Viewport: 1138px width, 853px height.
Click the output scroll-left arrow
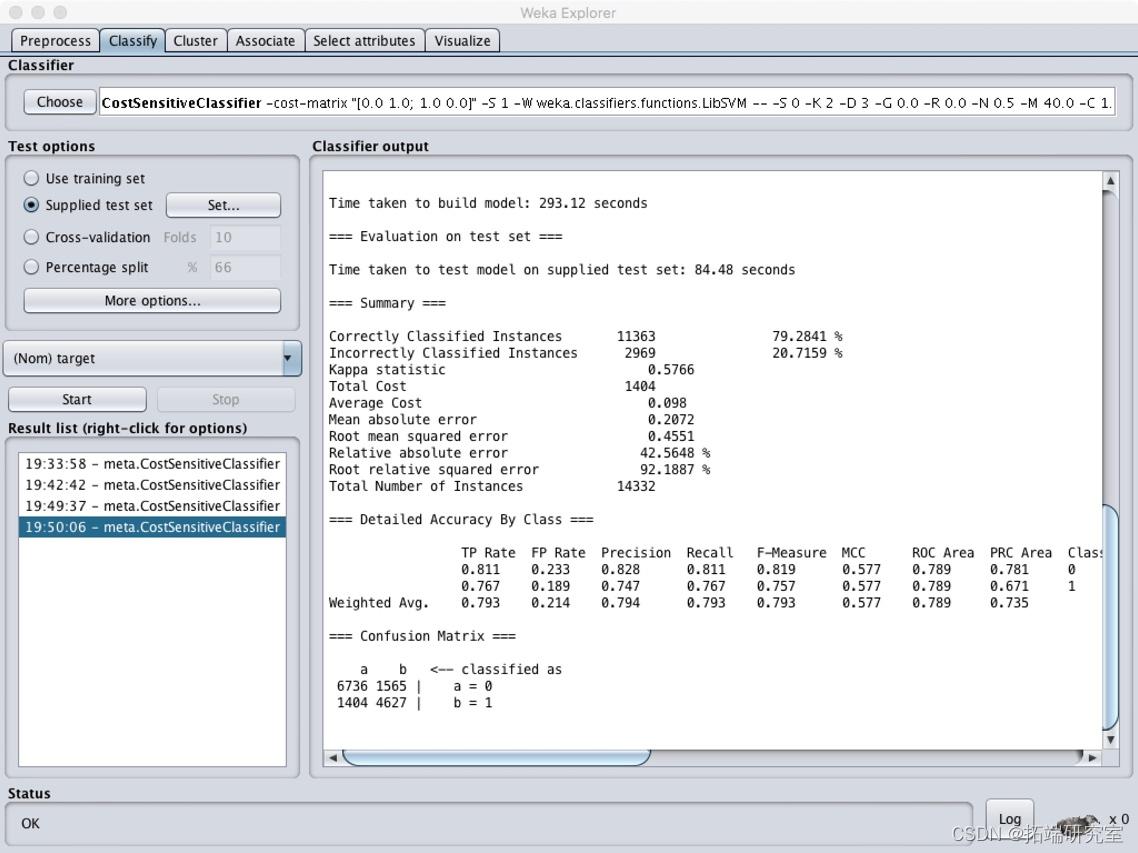[x=332, y=758]
